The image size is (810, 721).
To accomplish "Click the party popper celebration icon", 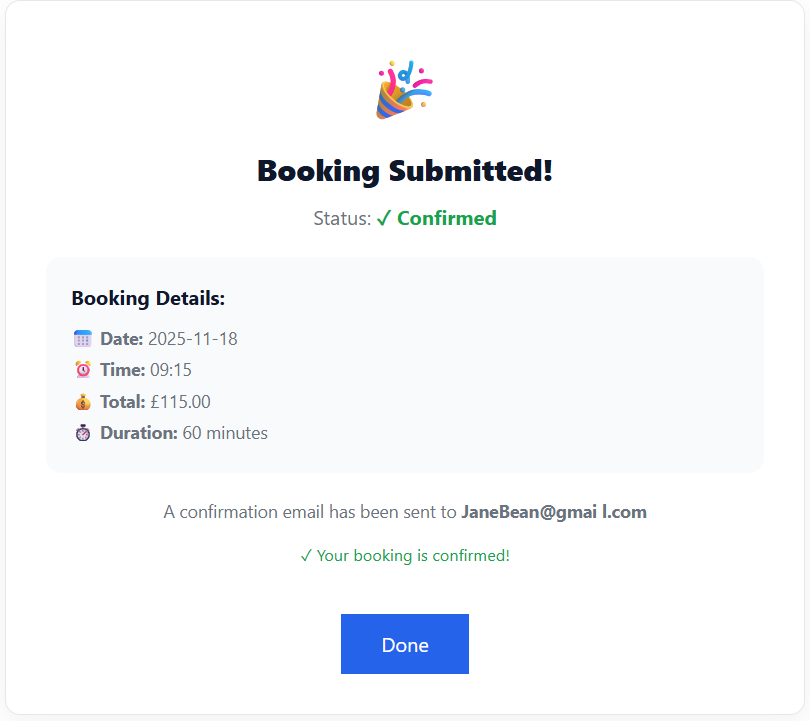I will click(404, 90).
